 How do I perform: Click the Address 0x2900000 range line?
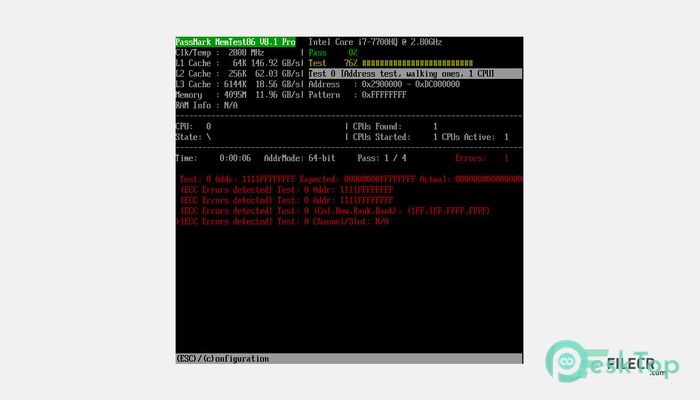pos(384,84)
